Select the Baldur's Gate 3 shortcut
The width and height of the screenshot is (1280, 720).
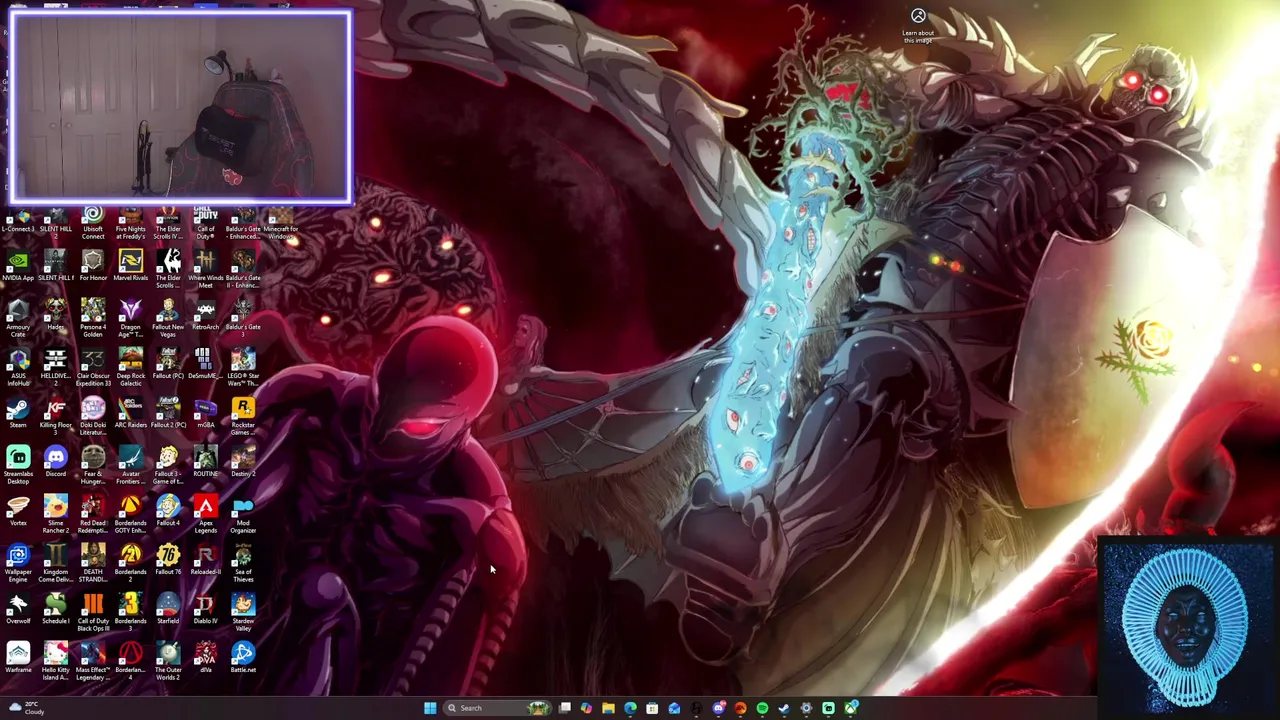[x=243, y=316]
